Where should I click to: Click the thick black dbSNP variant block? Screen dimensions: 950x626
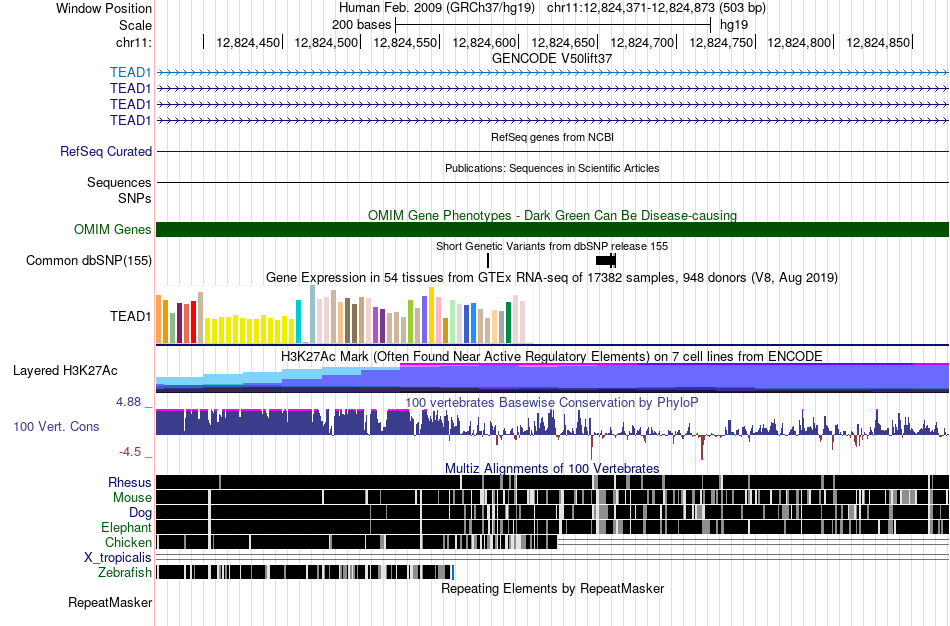(x=606, y=261)
